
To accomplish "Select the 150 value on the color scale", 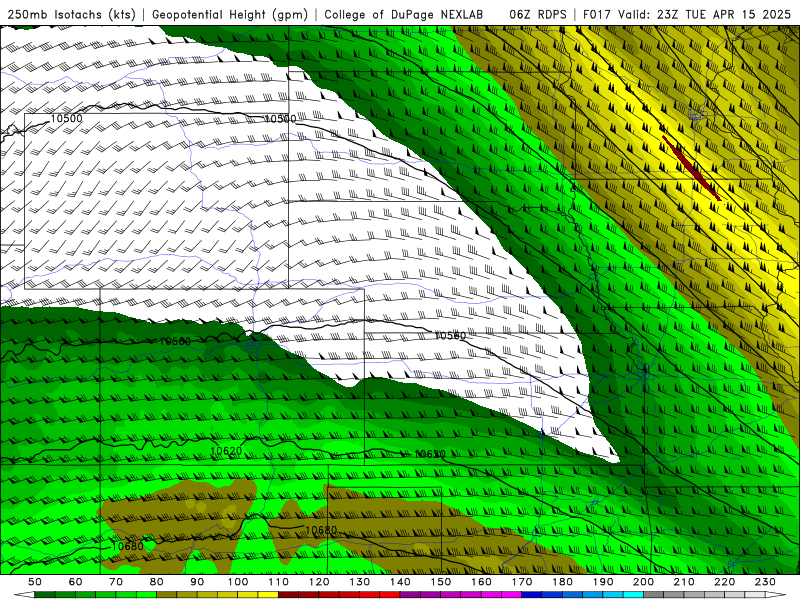I will [441, 582].
